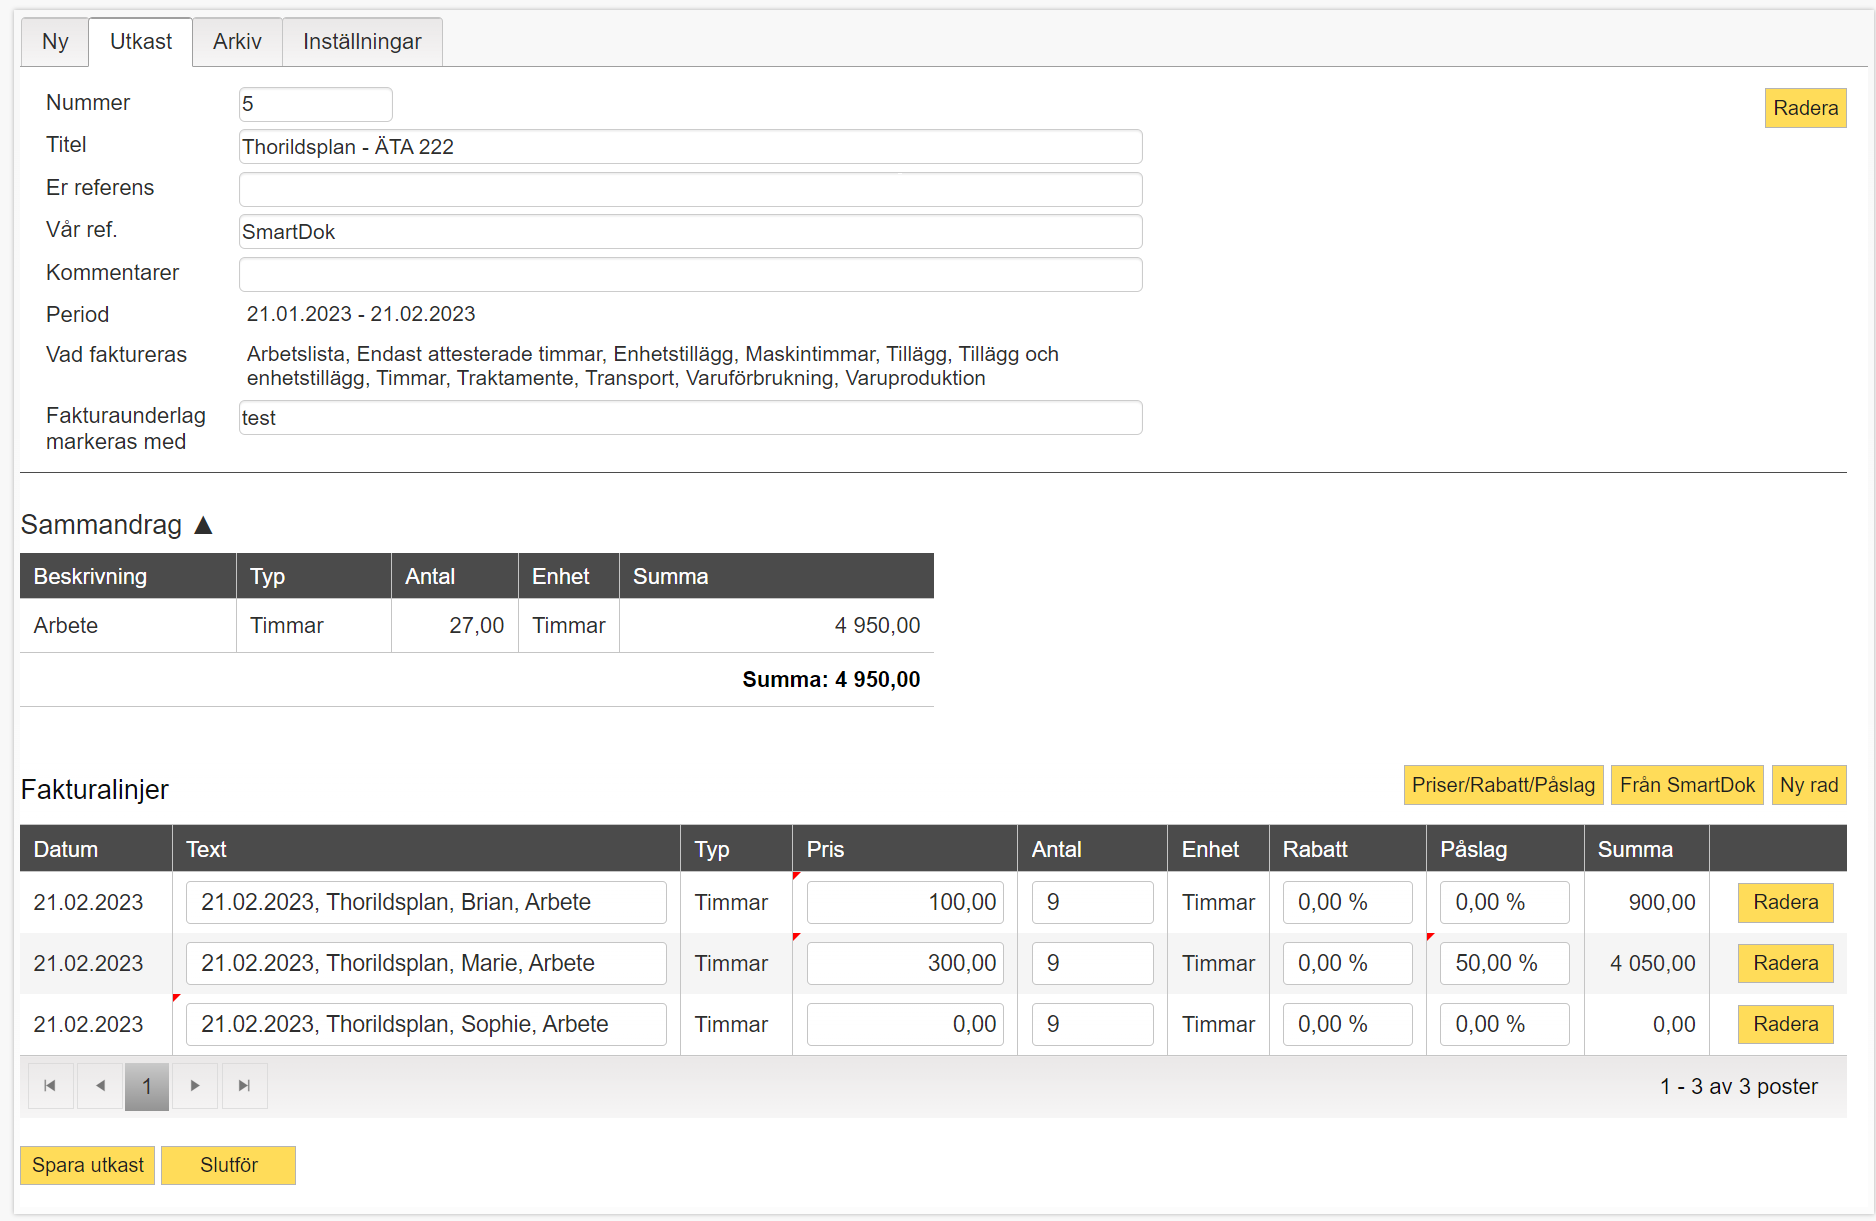Open the Inställningar tab
Screen dimensions: 1876x1221
(362, 42)
